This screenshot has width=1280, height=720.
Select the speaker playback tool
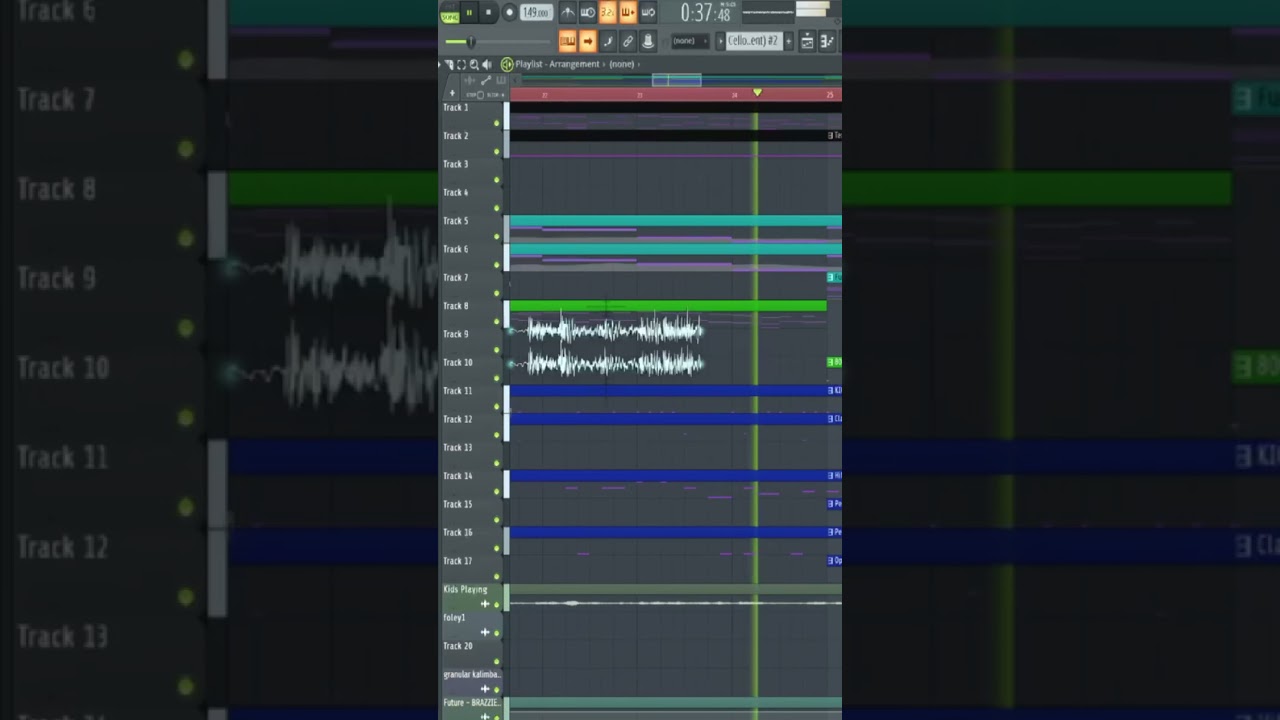click(x=487, y=65)
